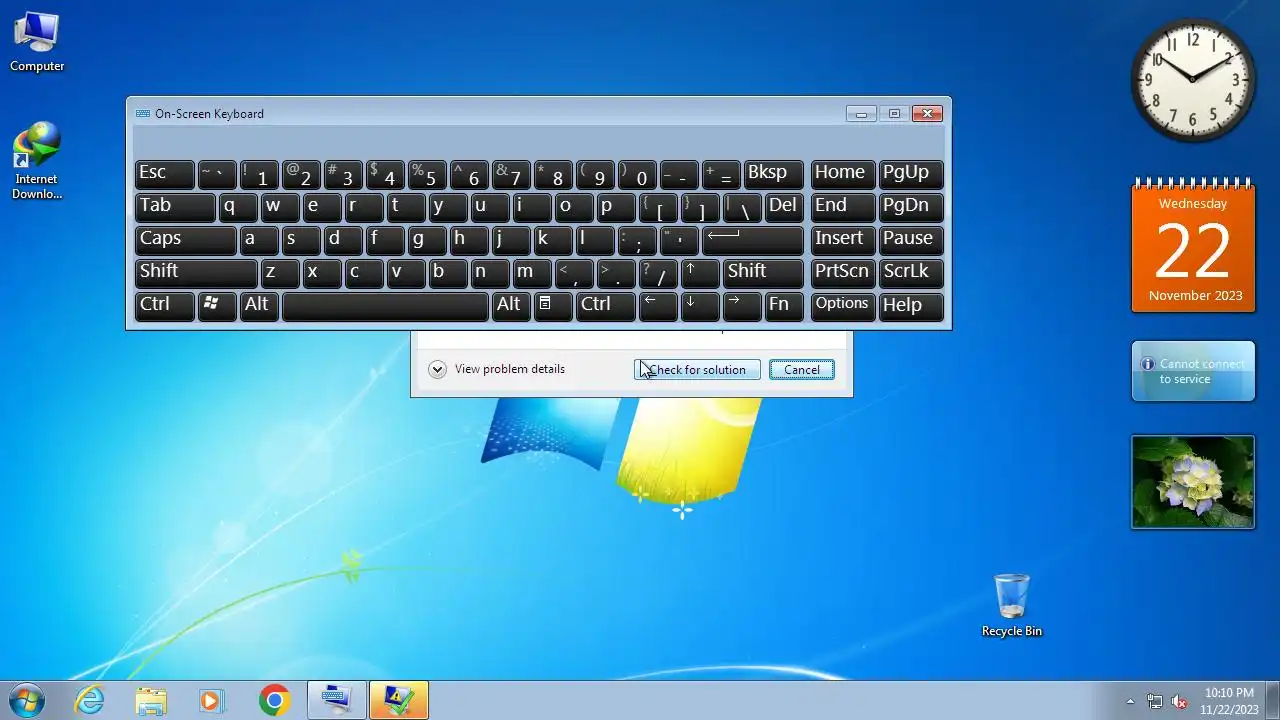Screen dimensions: 1280x720
Task: Click the Home key
Action: [842, 174]
